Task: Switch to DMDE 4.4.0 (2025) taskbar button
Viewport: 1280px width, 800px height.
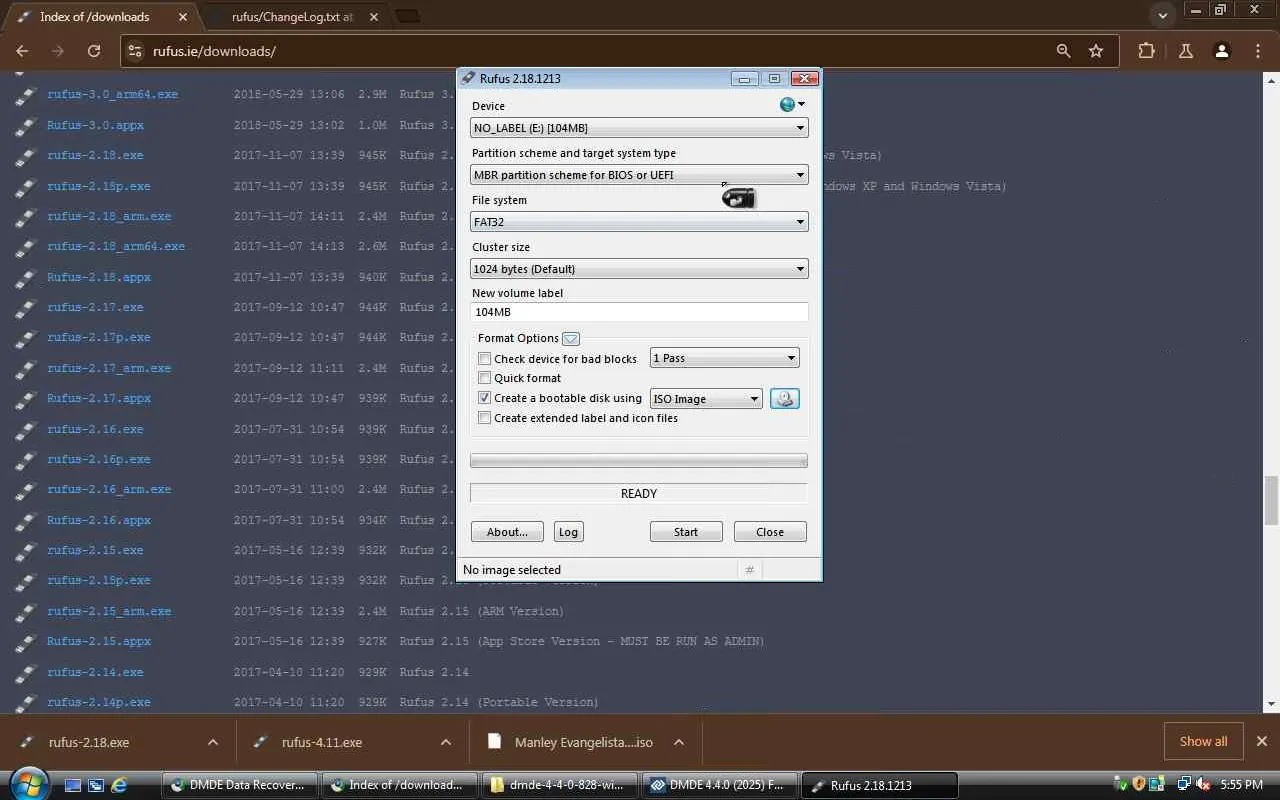Action: click(720, 785)
